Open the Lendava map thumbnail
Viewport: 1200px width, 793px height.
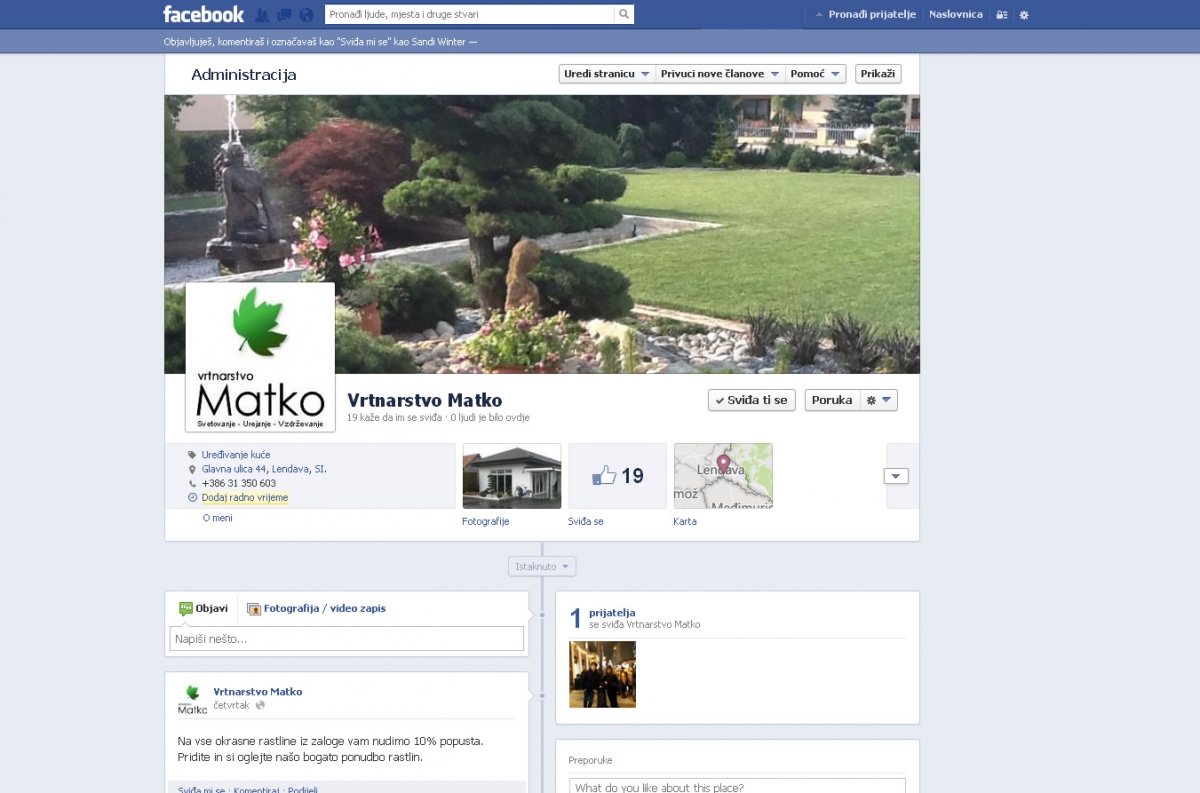723,476
